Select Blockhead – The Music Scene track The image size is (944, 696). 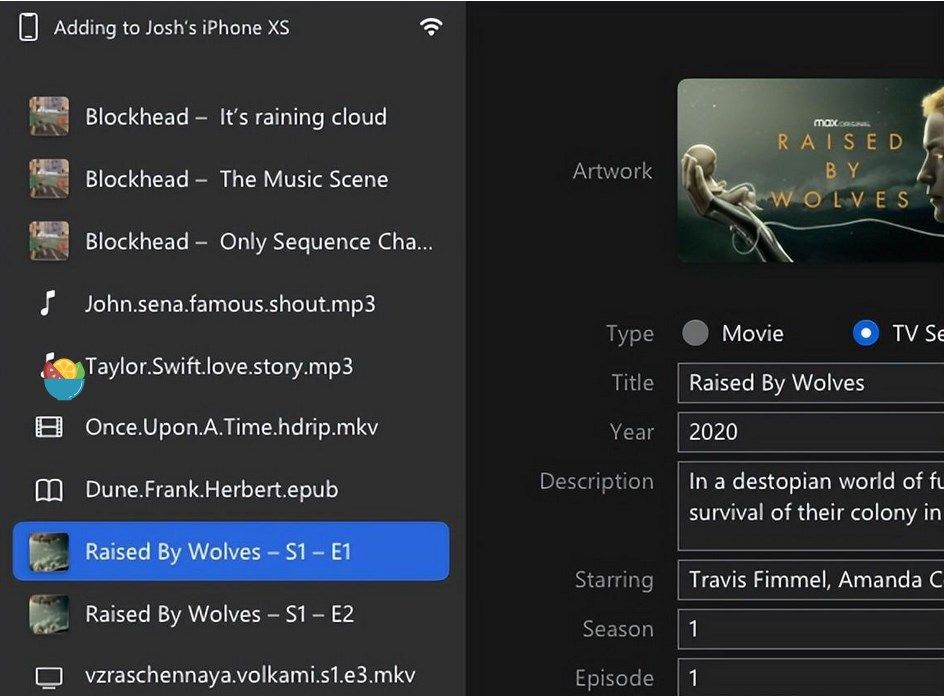click(236, 180)
